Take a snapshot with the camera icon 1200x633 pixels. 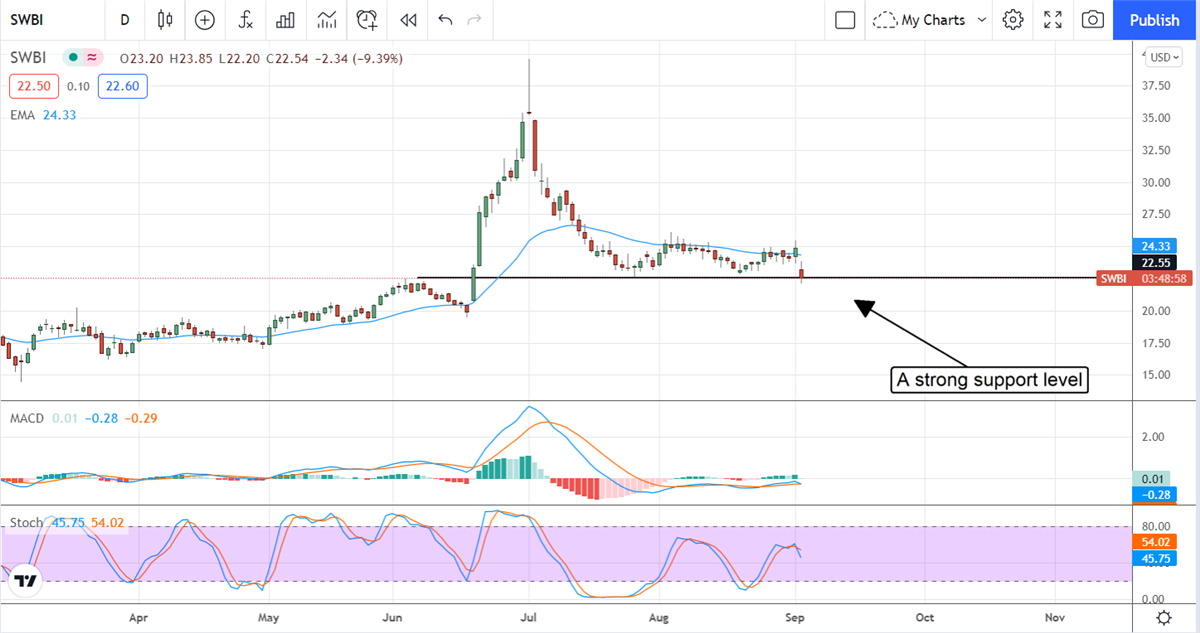1093,19
